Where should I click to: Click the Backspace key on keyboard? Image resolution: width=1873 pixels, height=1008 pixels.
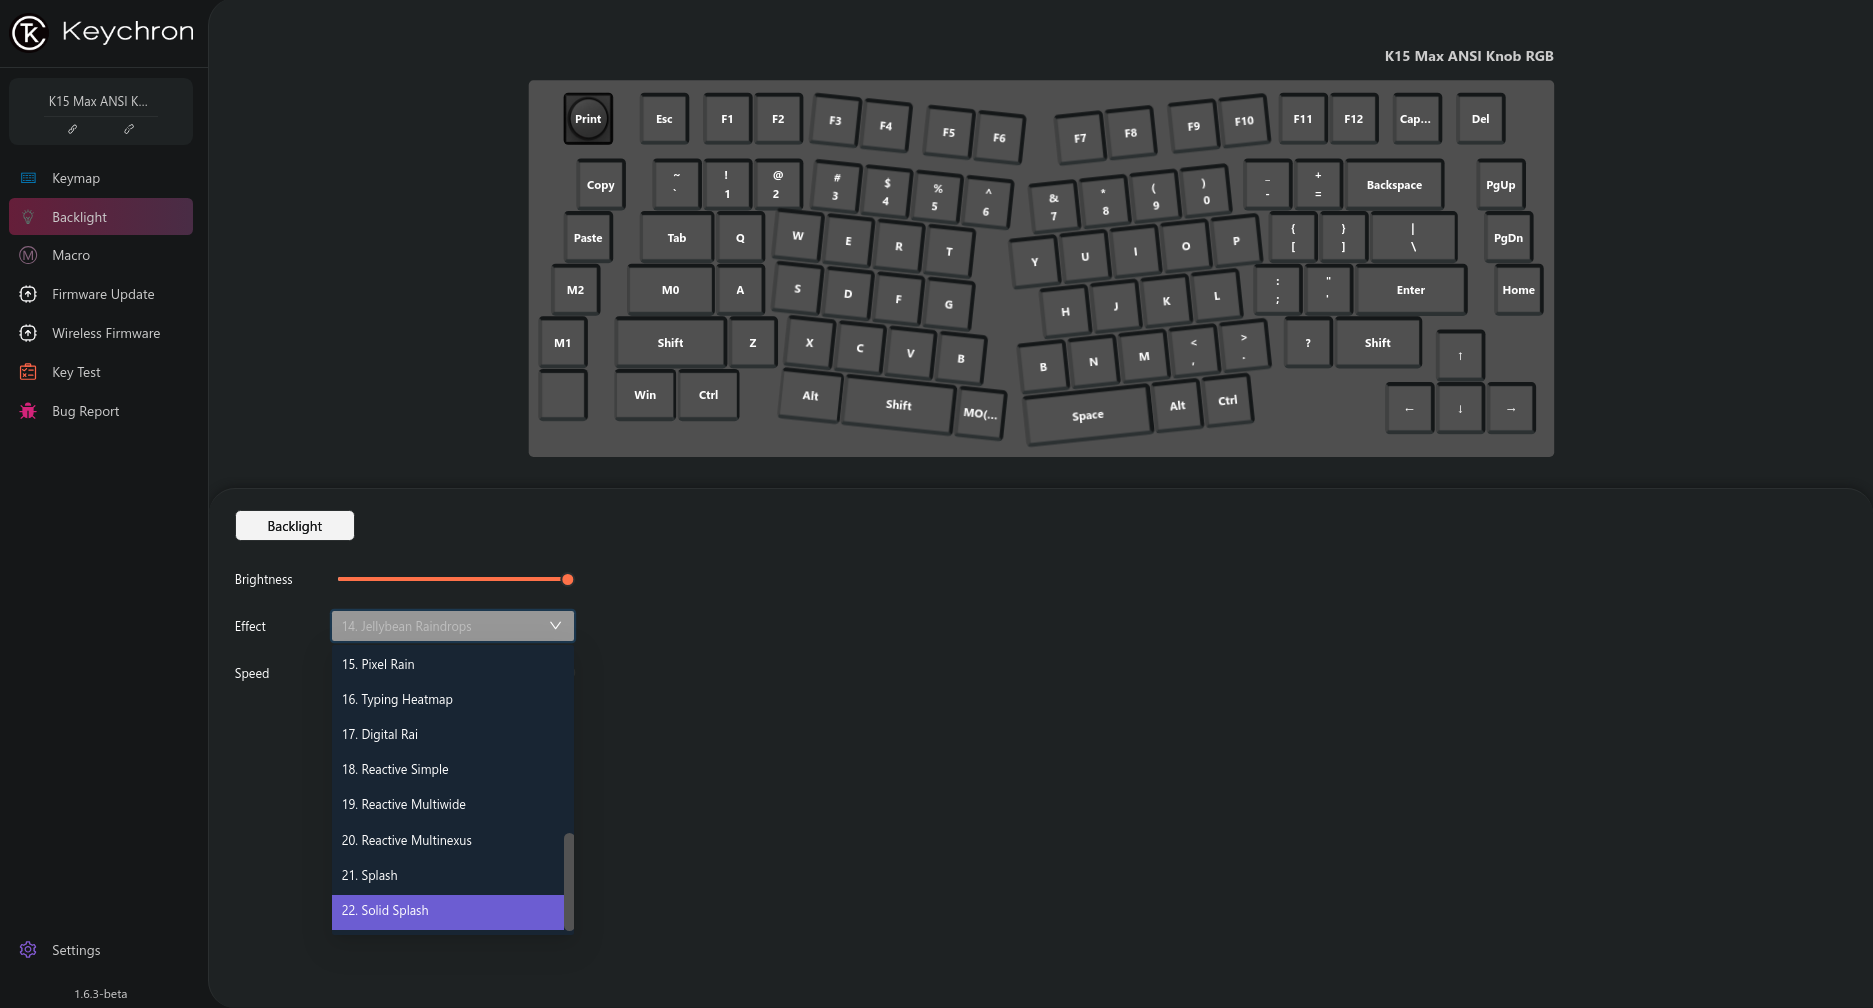click(x=1394, y=185)
